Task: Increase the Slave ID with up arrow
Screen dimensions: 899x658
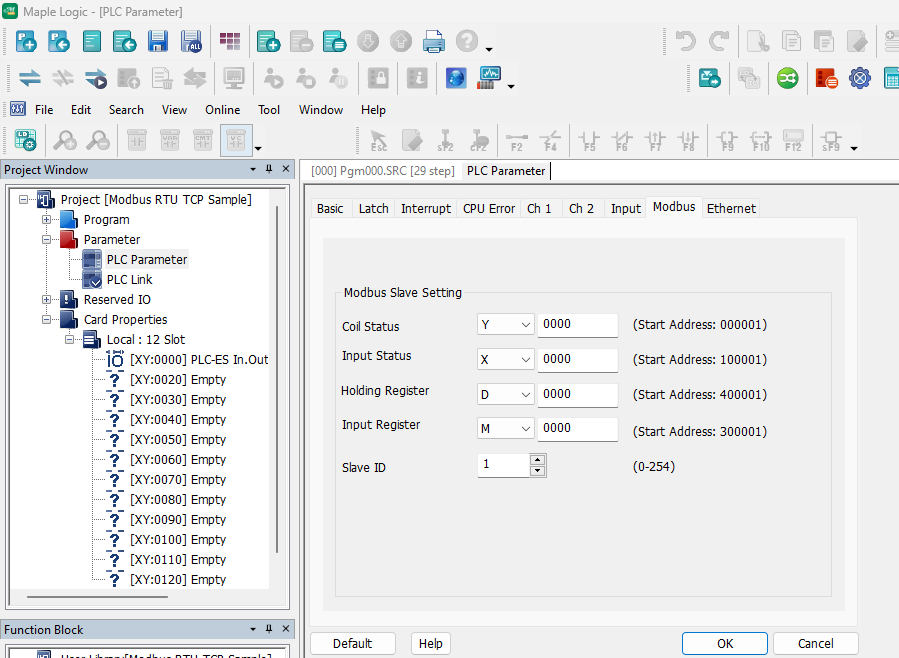Action: pyautogui.click(x=537, y=460)
